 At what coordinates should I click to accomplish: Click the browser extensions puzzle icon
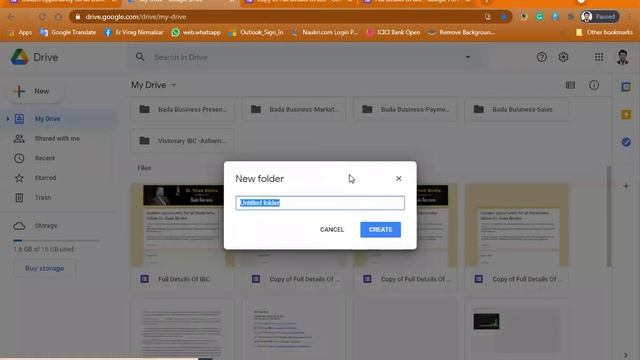click(x=571, y=17)
